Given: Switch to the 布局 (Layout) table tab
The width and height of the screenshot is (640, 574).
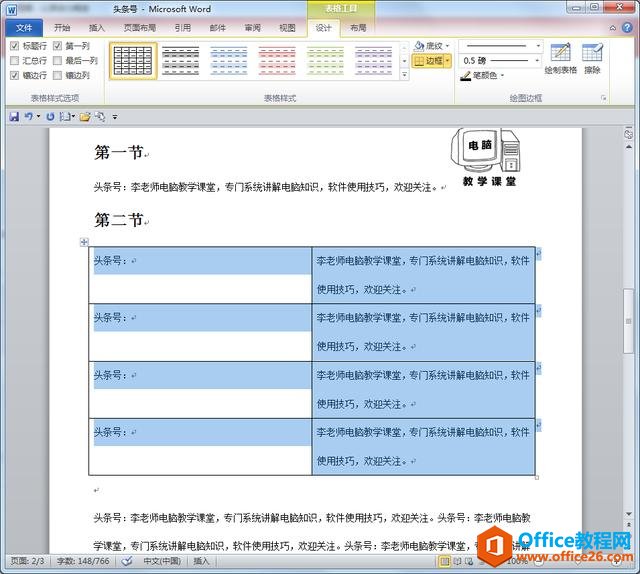Looking at the screenshot, I should (358, 28).
